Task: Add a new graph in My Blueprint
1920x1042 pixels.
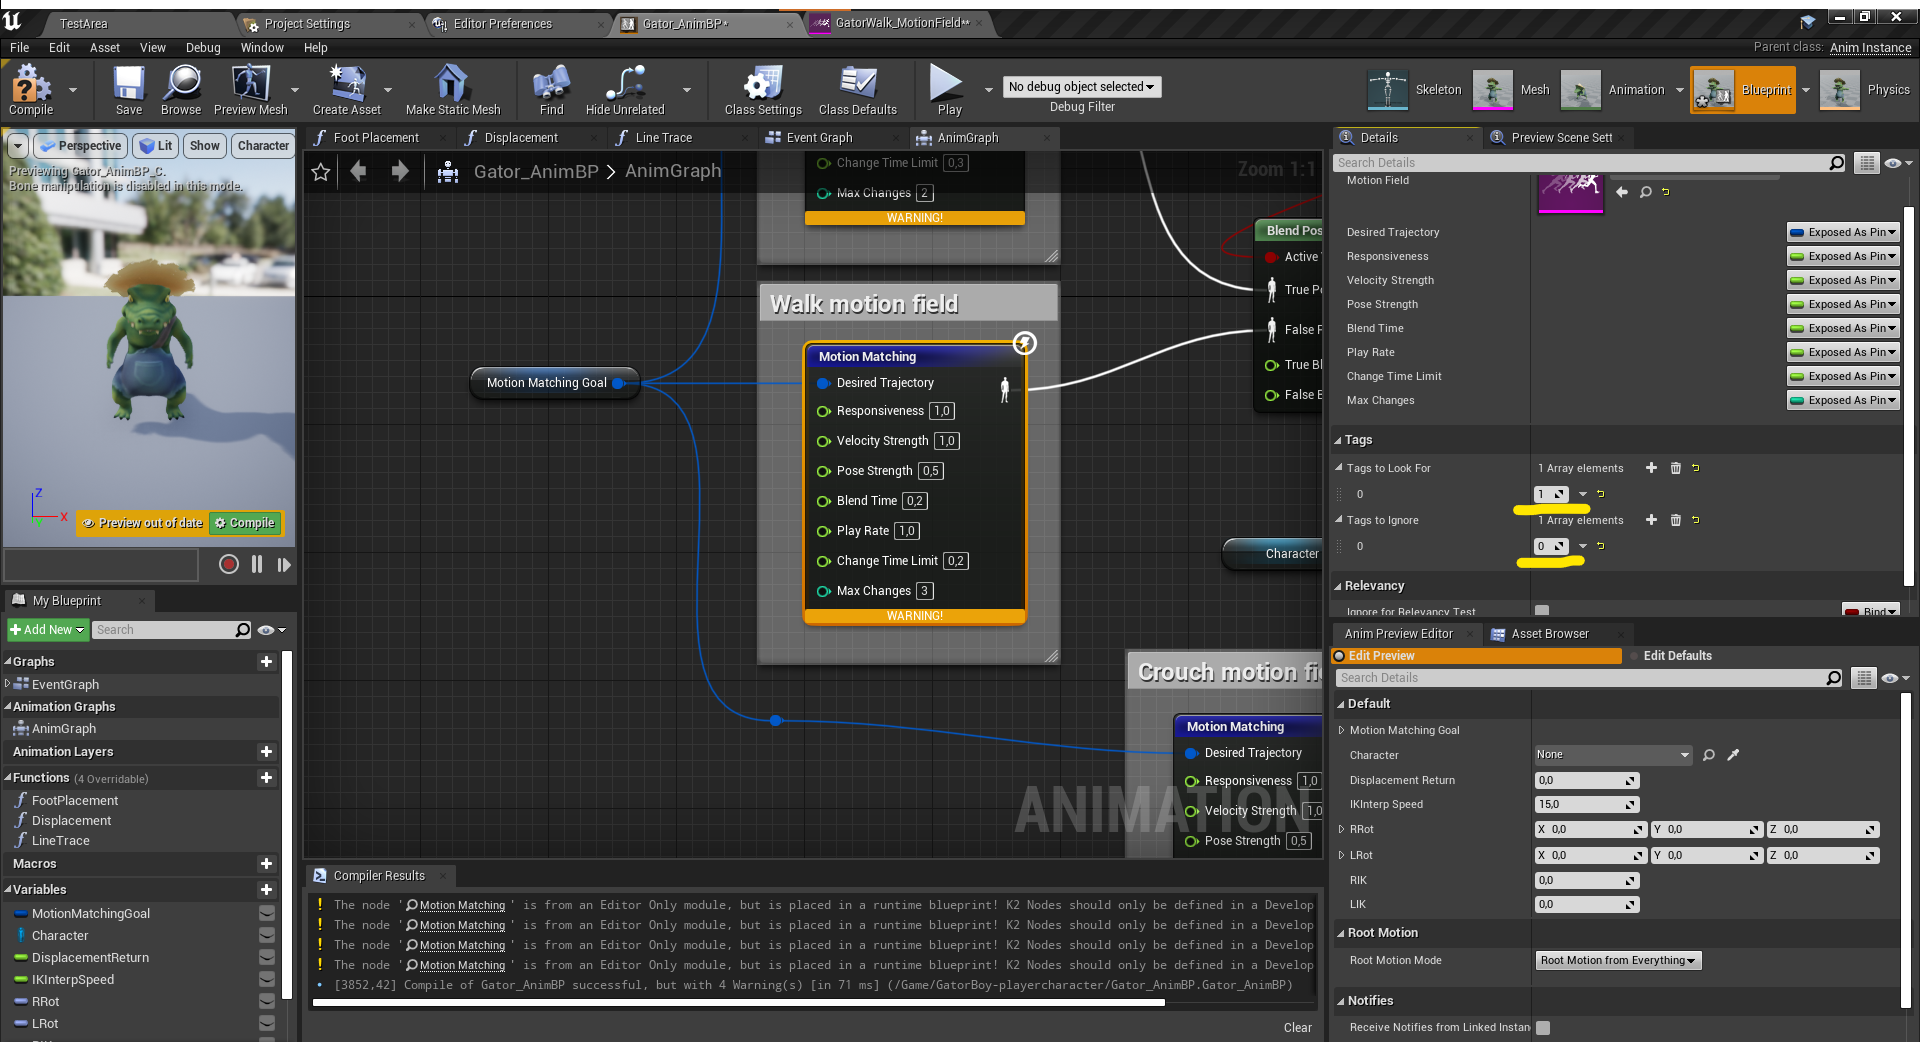Action: (x=266, y=661)
